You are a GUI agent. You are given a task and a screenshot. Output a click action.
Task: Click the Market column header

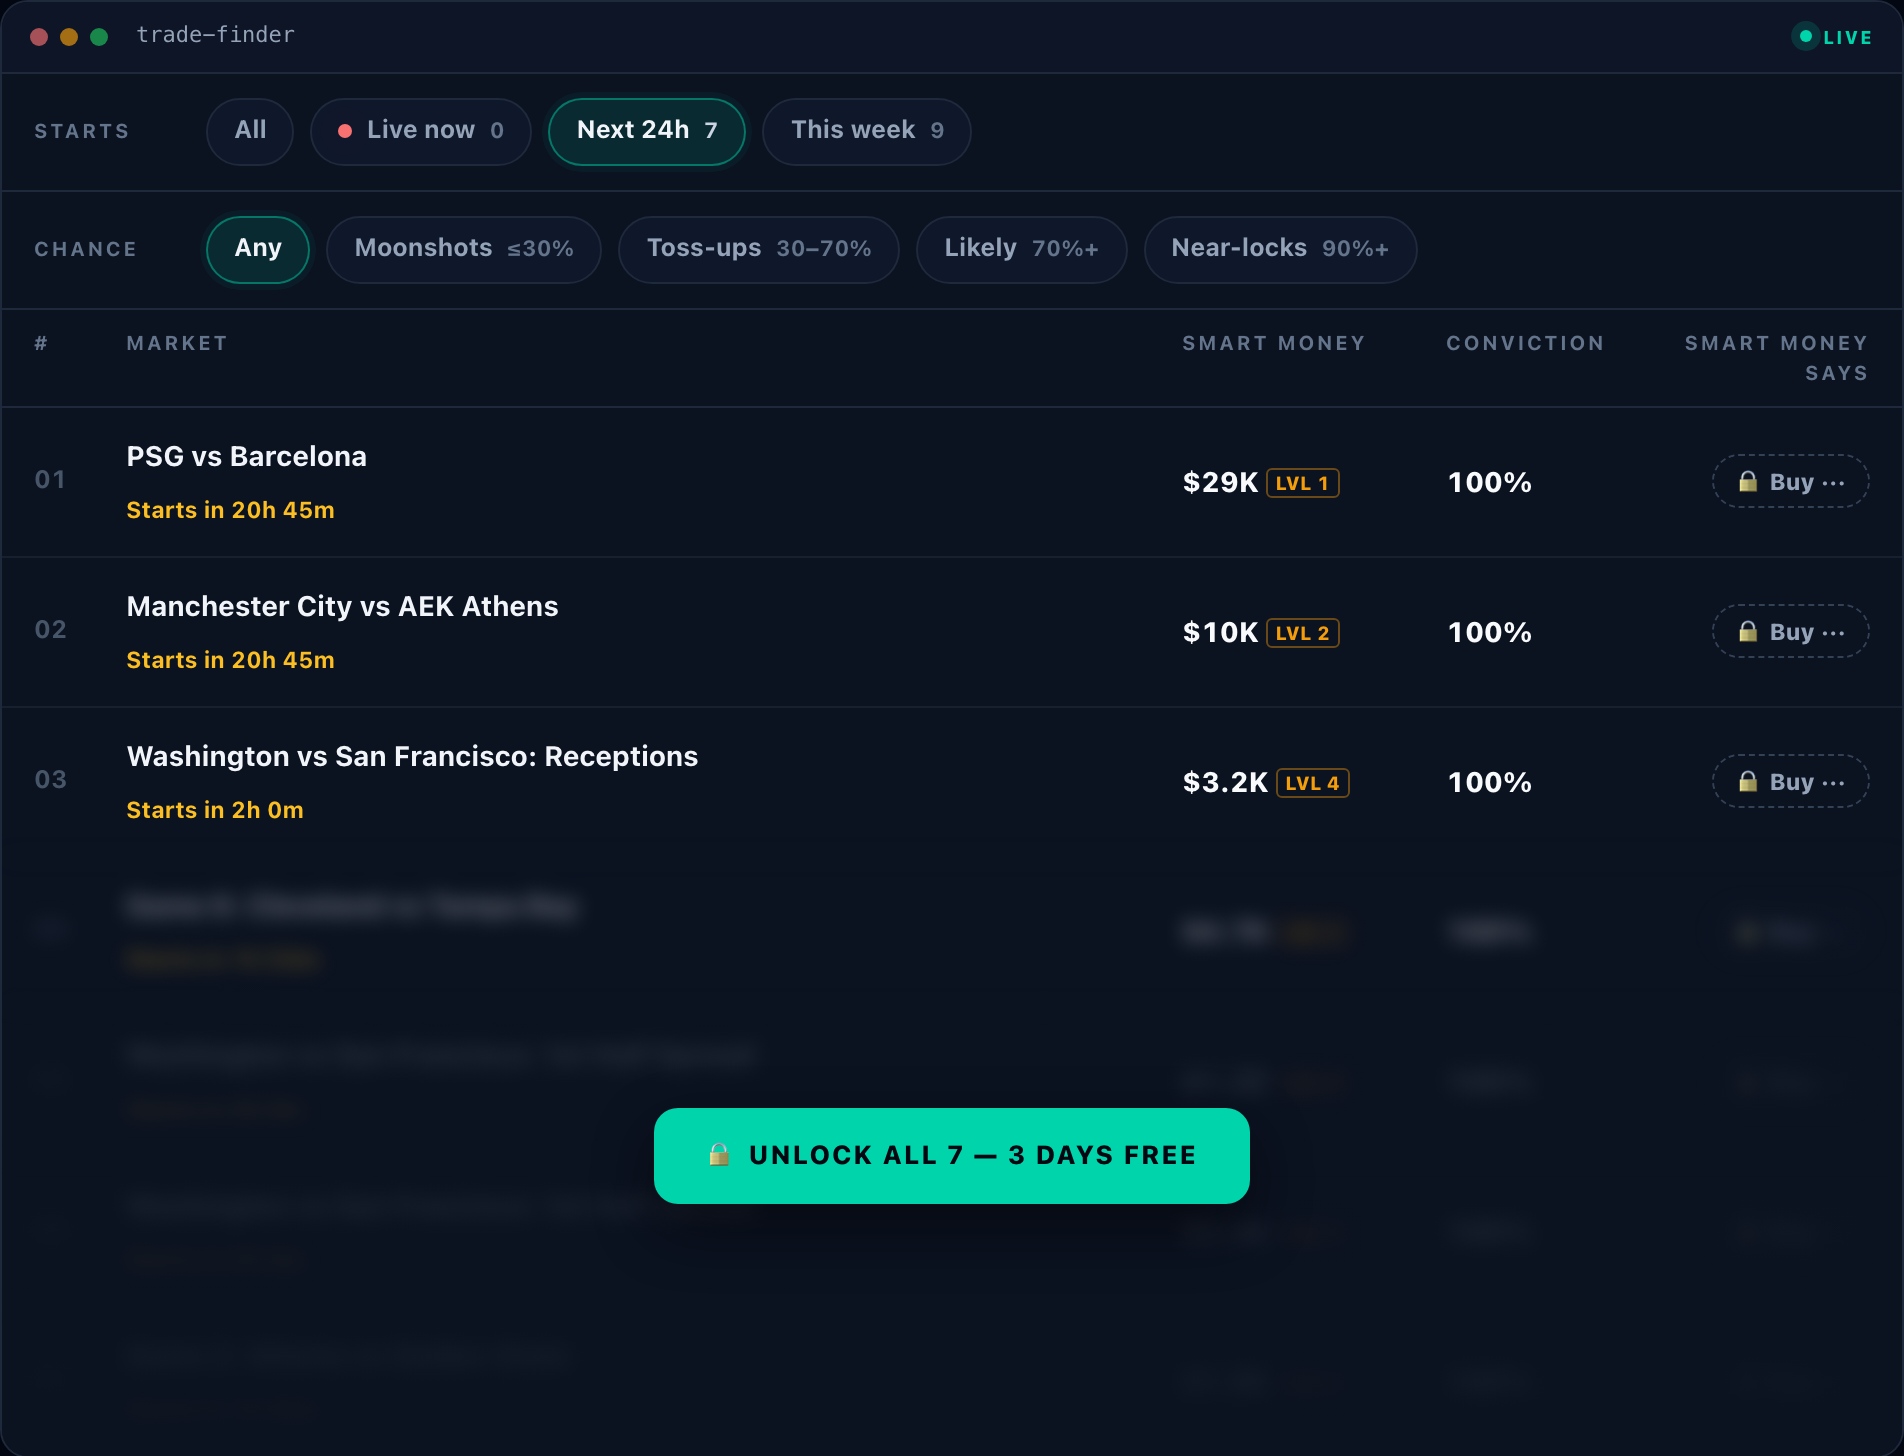[x=177, y=344]
